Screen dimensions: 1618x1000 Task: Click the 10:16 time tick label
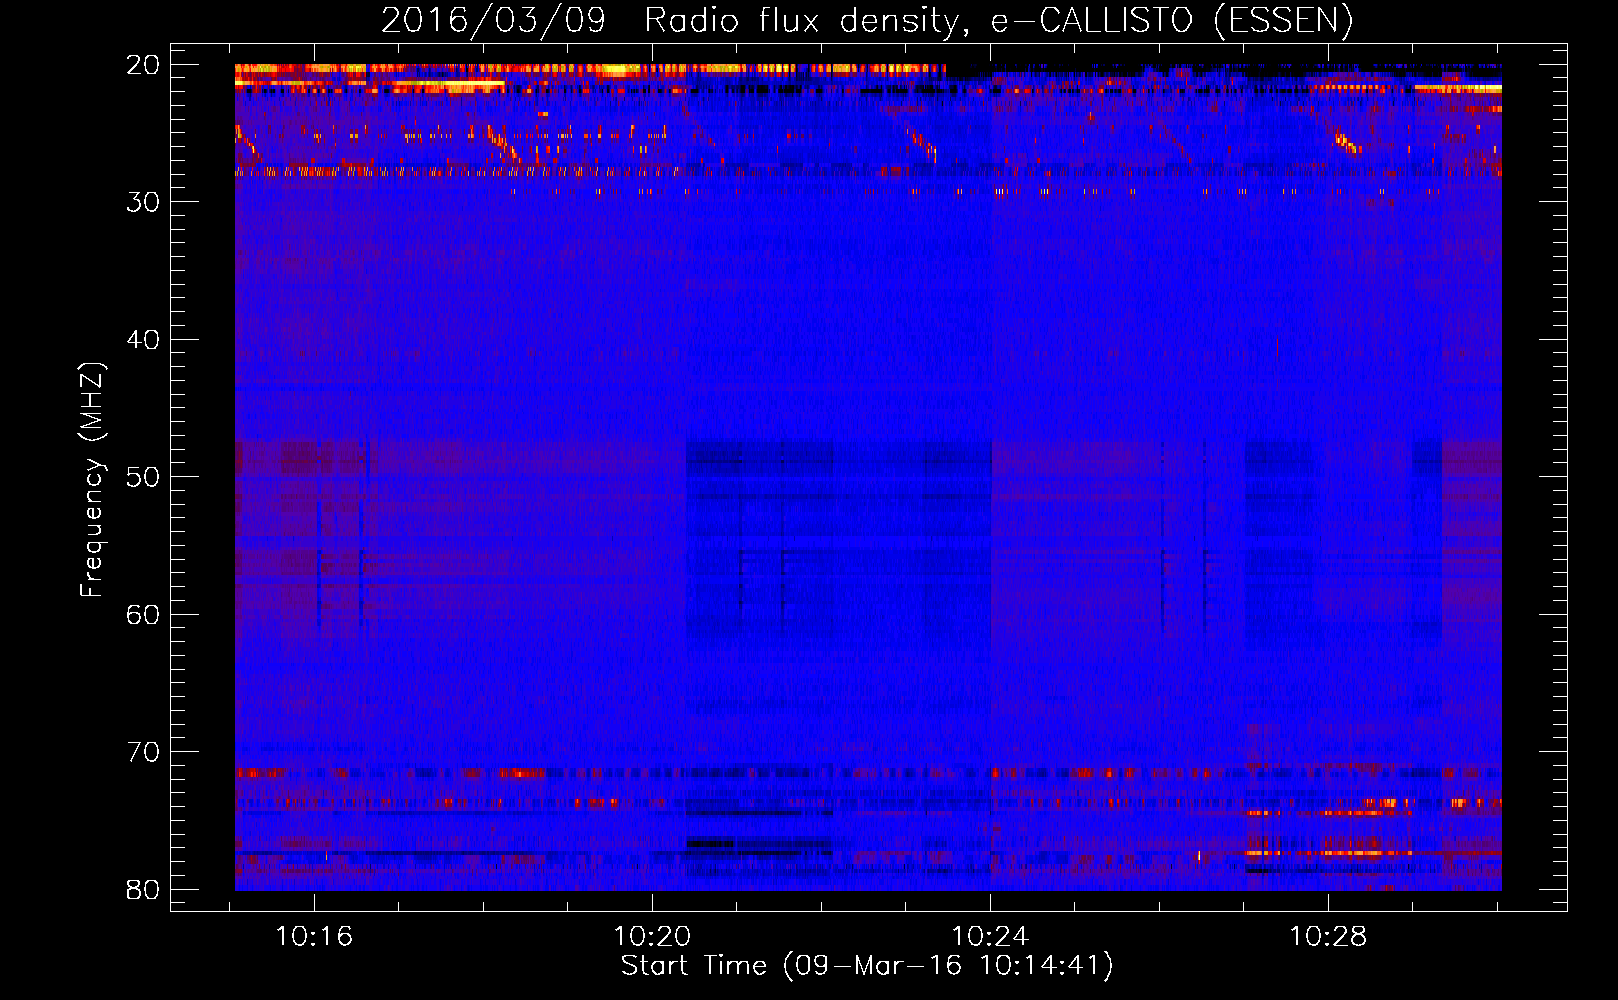[x=314, y=937]
